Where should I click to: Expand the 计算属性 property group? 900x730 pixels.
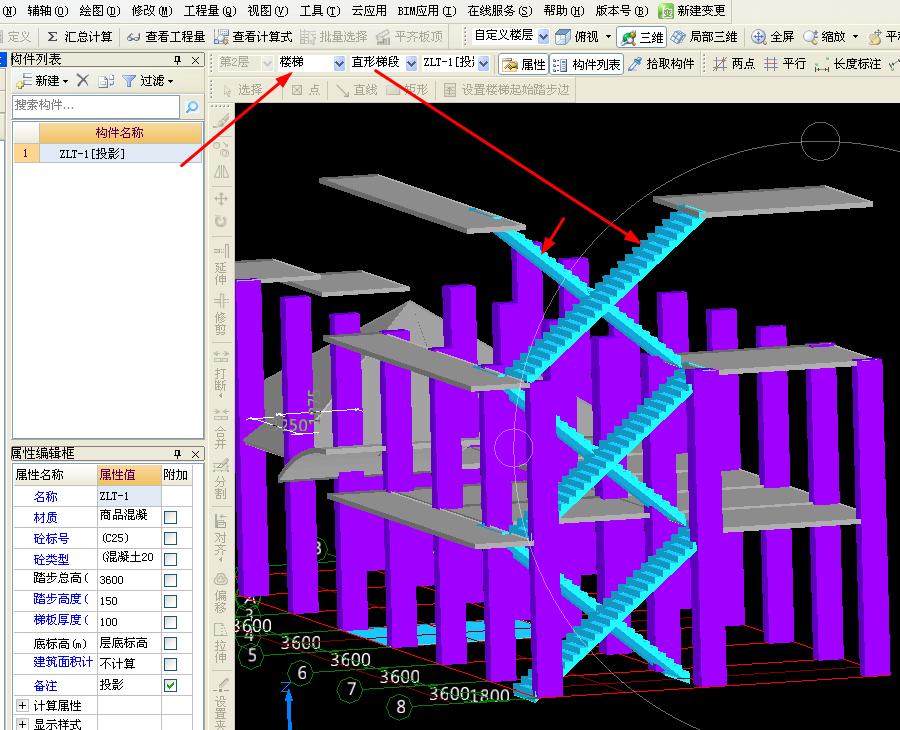pyautogui.click(x=22, y=706)
